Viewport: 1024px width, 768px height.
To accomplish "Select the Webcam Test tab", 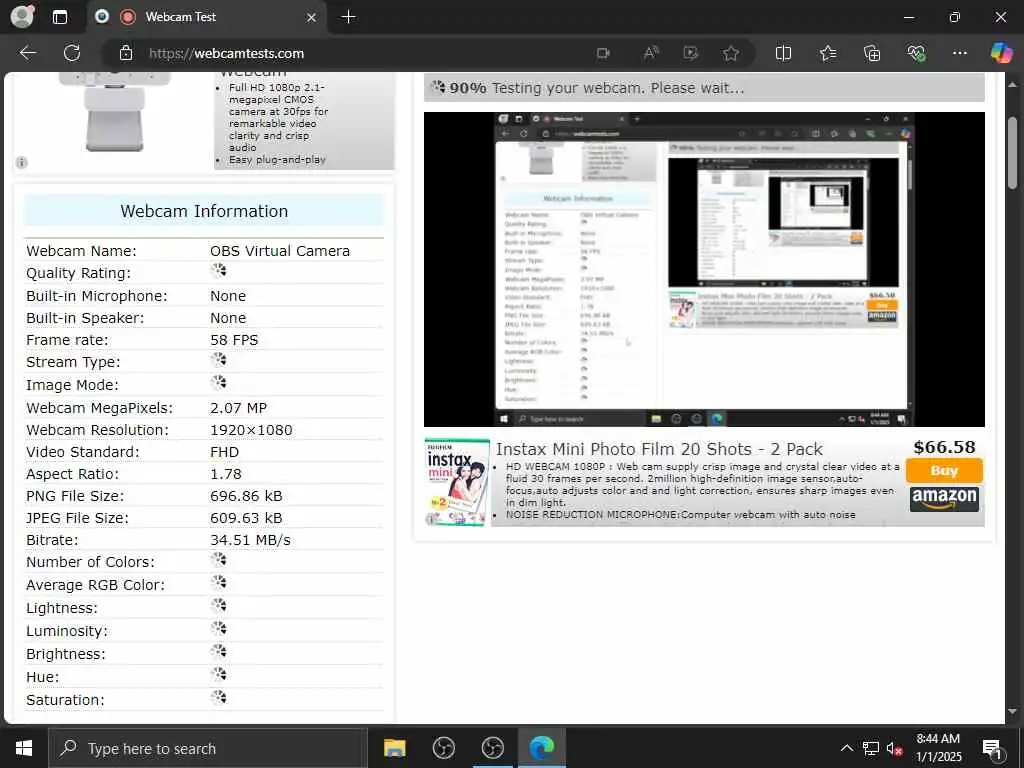I will (x=206, y=17).
